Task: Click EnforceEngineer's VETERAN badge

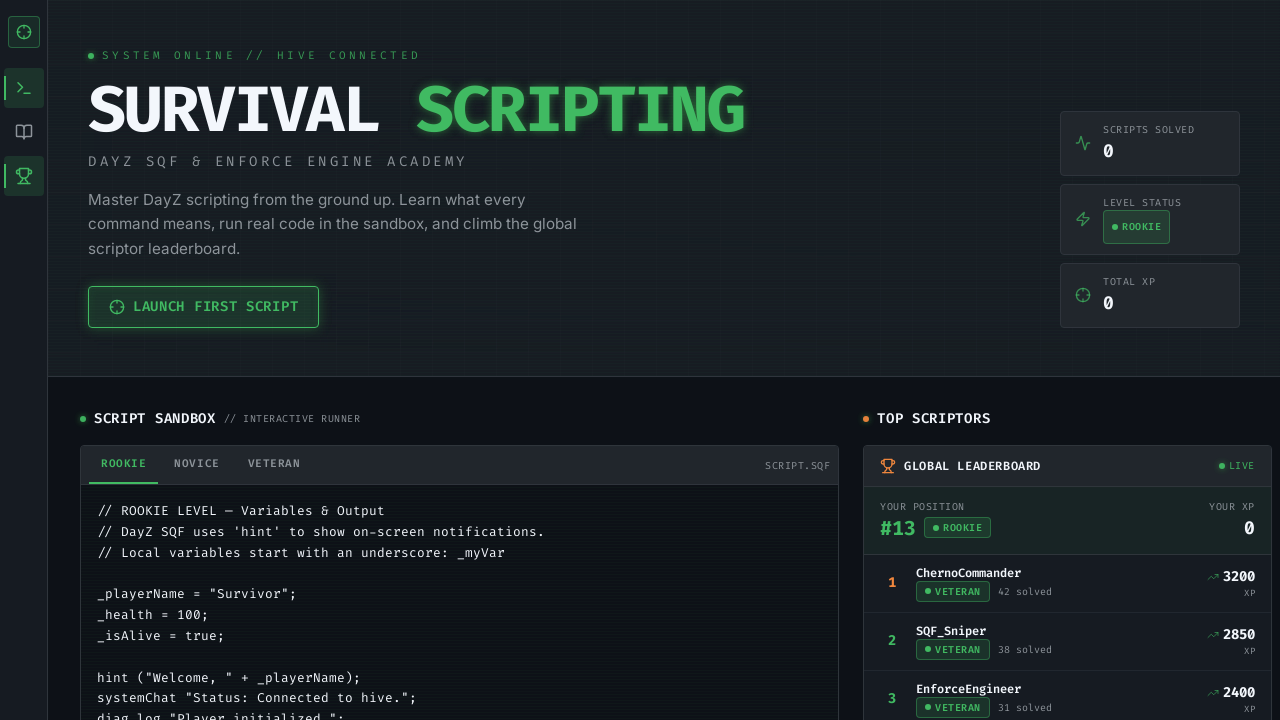Action: point(953,708)
